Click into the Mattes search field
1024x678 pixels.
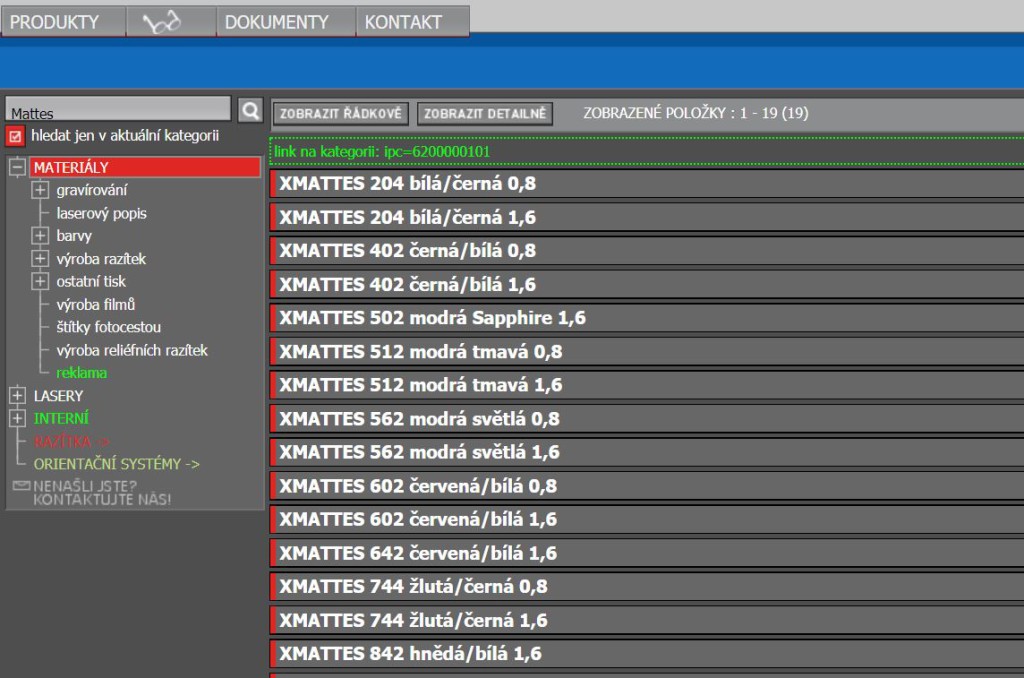click(x=118, y=112)
